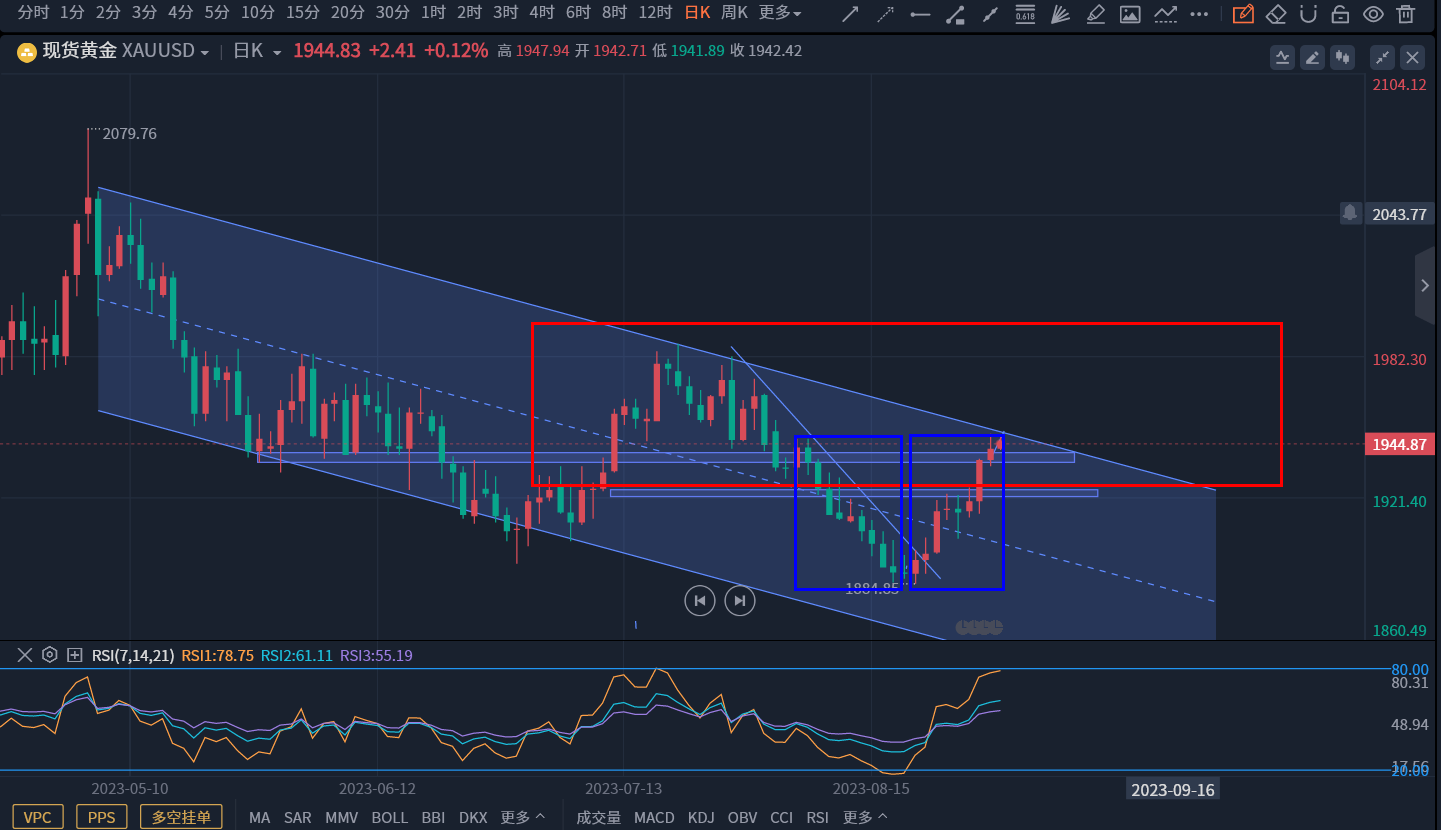The image size is (1441, 830).
Task: Enable the BBI indicator
Action: [x=433, y=817]
